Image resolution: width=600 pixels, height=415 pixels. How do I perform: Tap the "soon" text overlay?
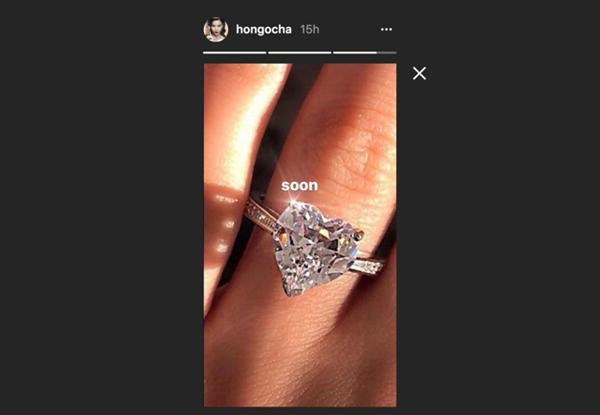tap(300, 186)
